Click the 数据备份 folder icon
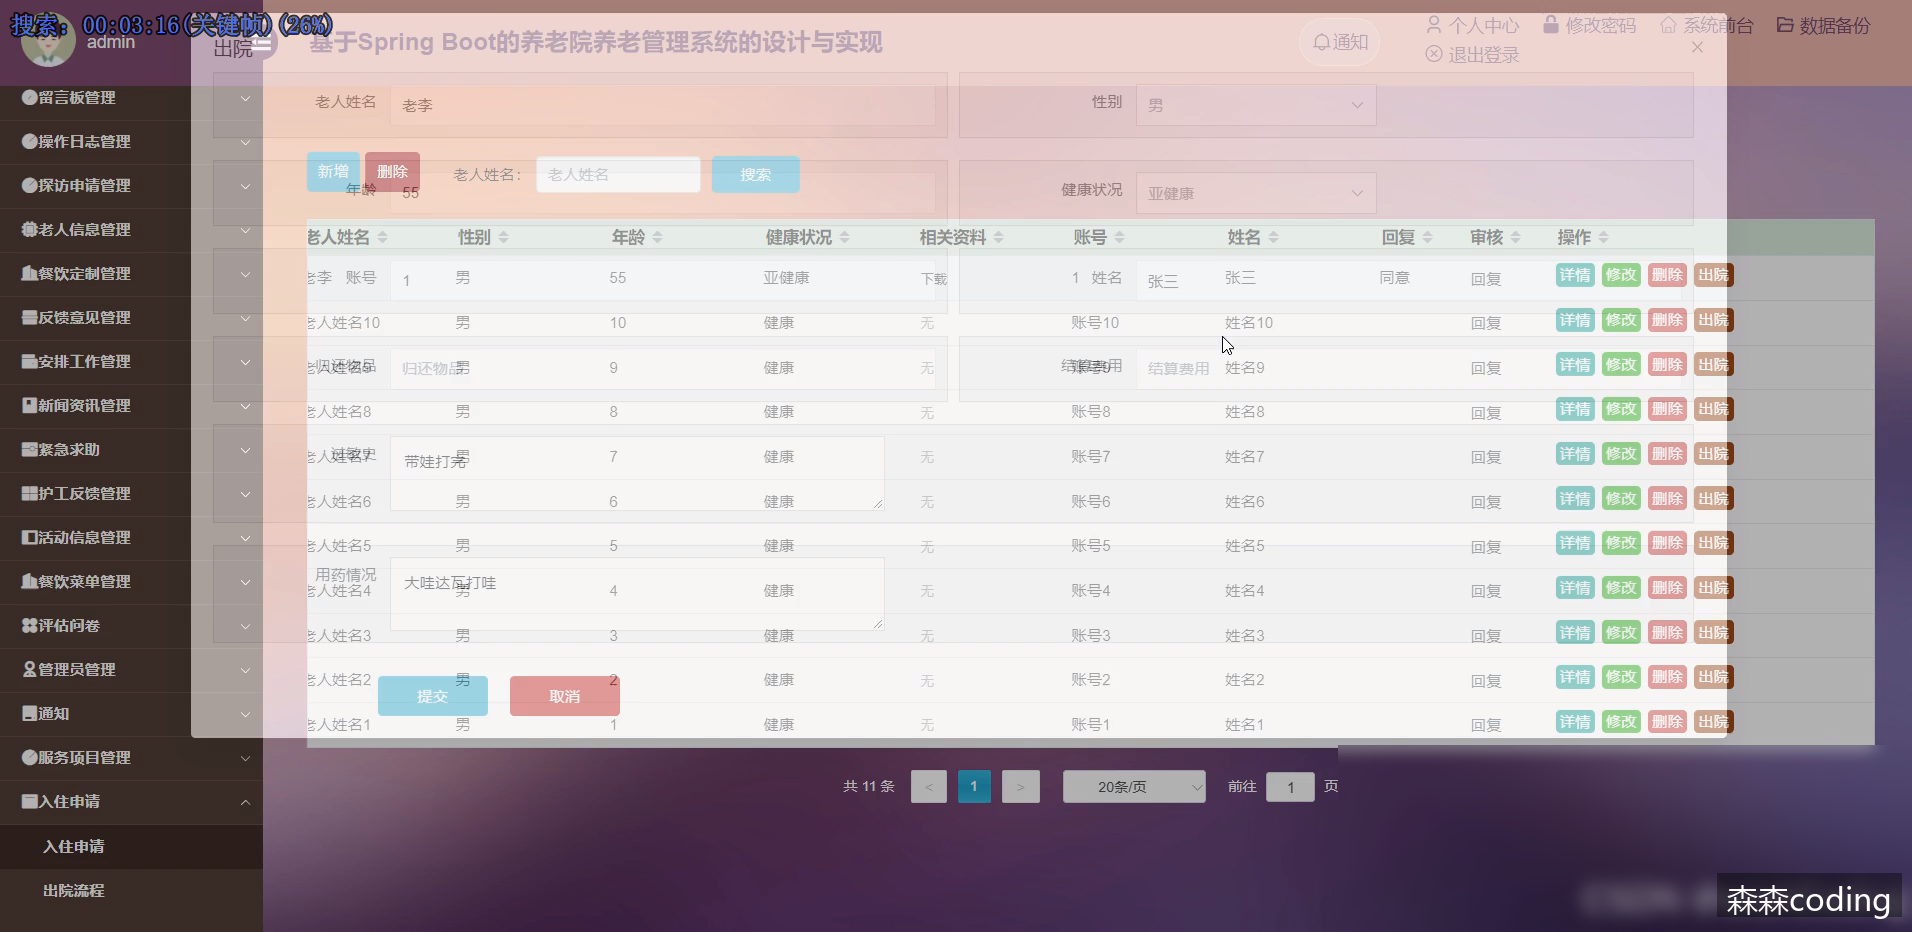Screen dimensions: 1912x932 coord(1785,25)
